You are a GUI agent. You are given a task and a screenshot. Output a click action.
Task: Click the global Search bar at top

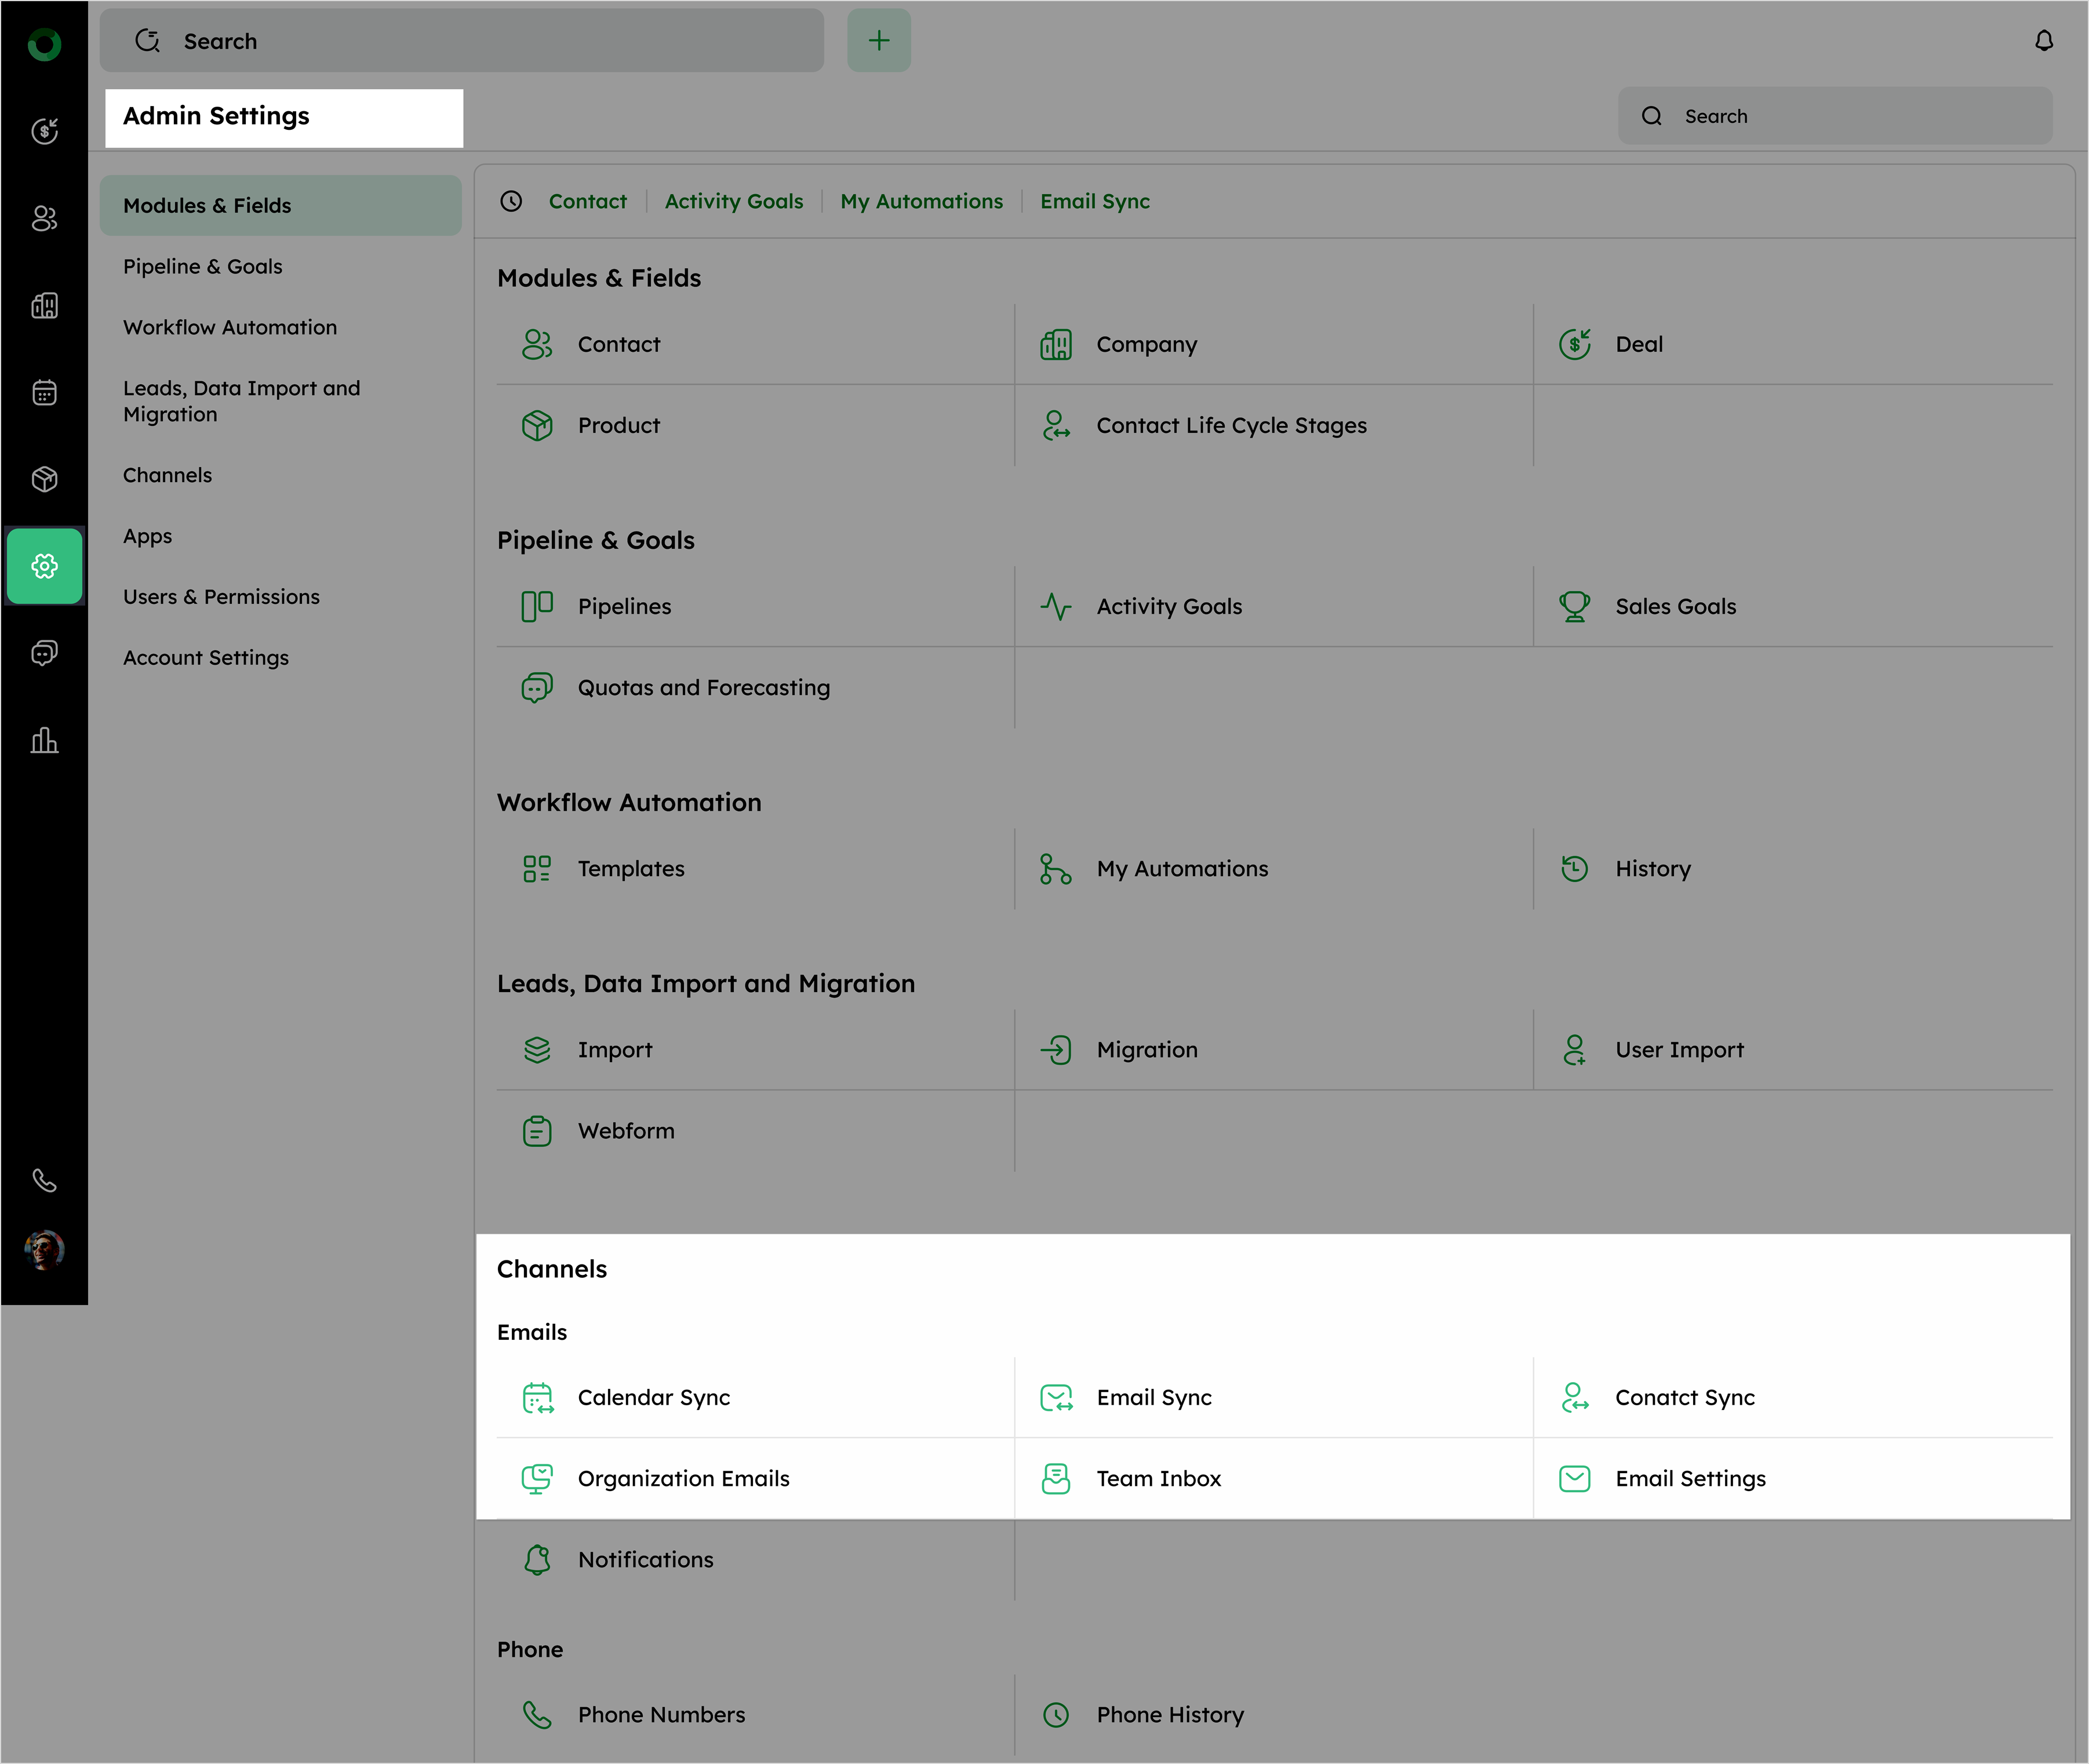[x=461, y=41]
